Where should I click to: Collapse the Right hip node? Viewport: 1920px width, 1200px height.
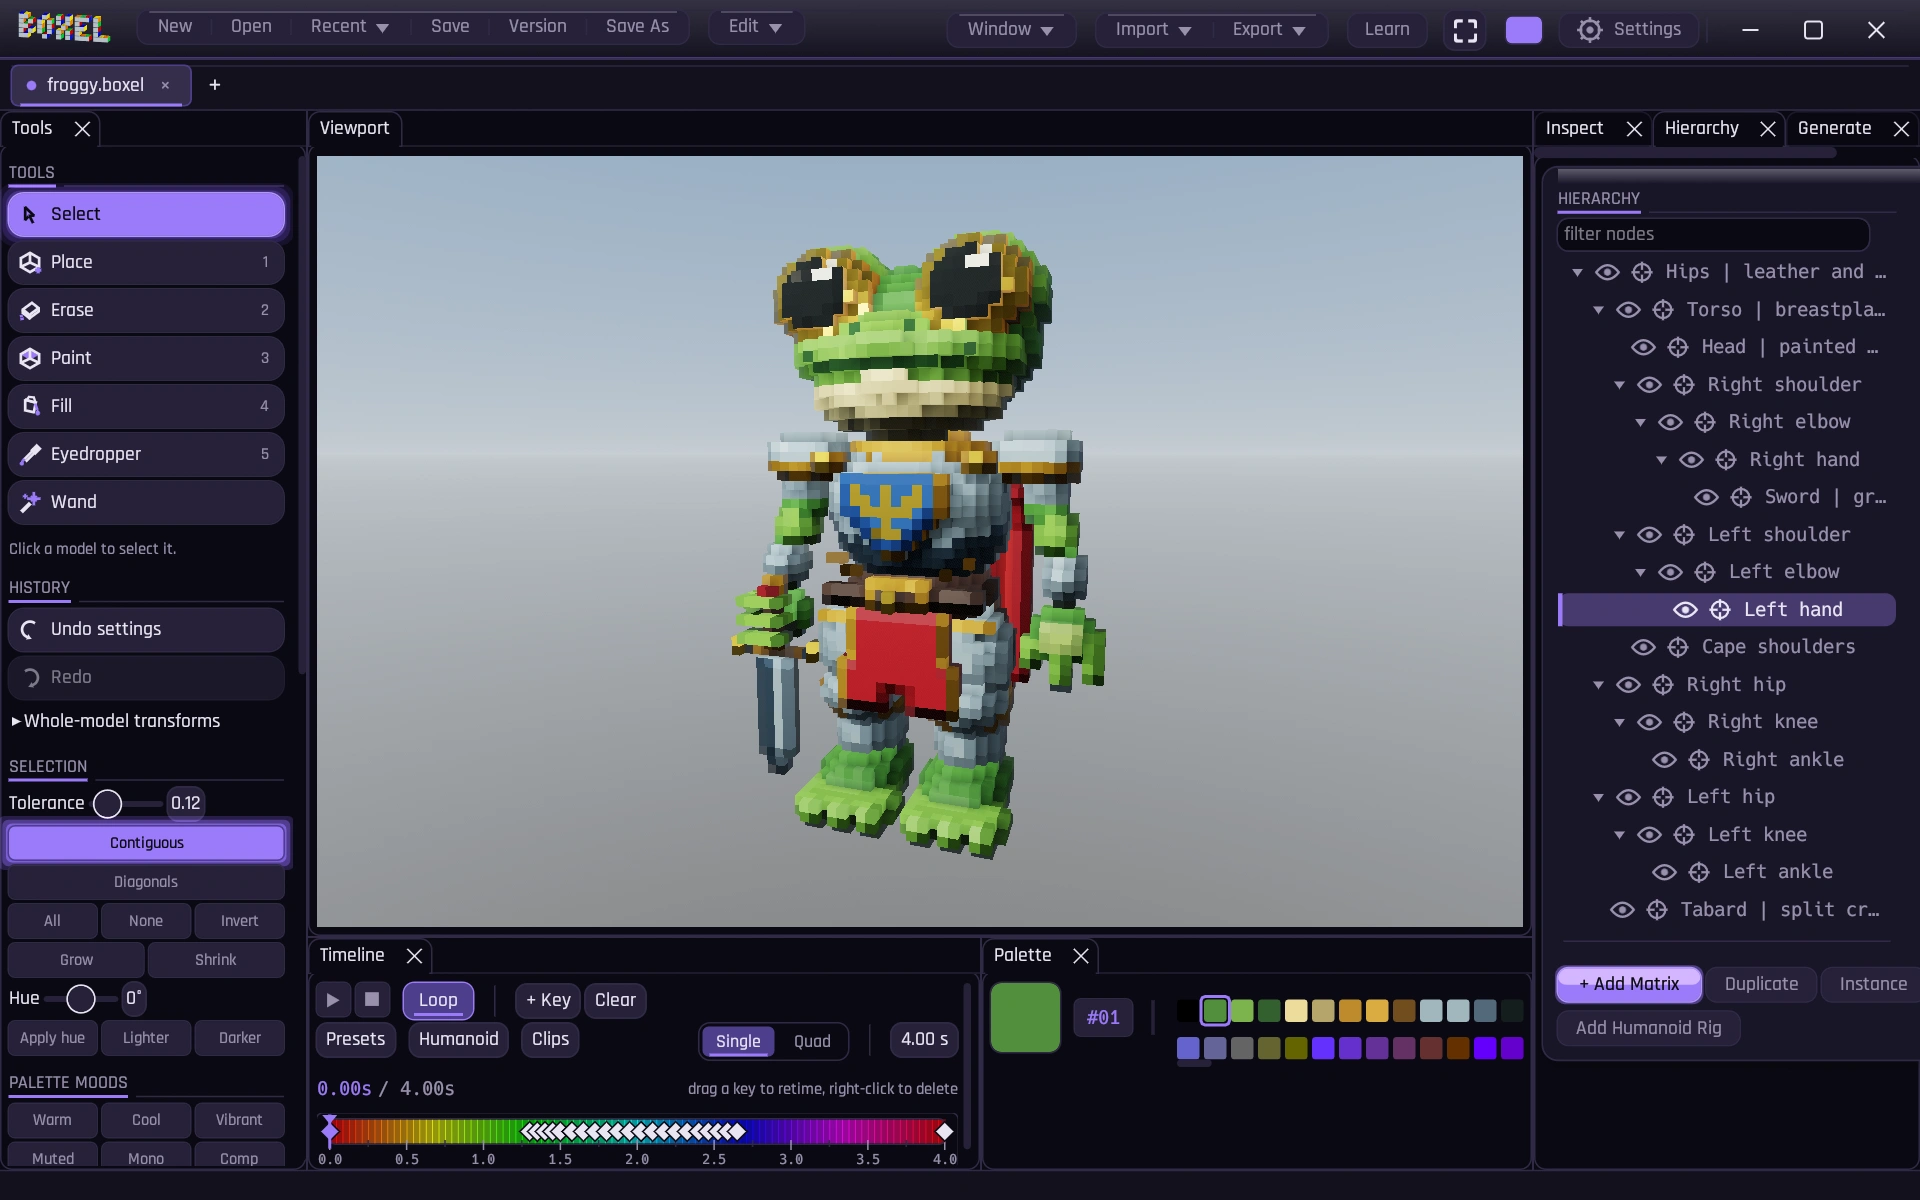[x=1598, y=685]
